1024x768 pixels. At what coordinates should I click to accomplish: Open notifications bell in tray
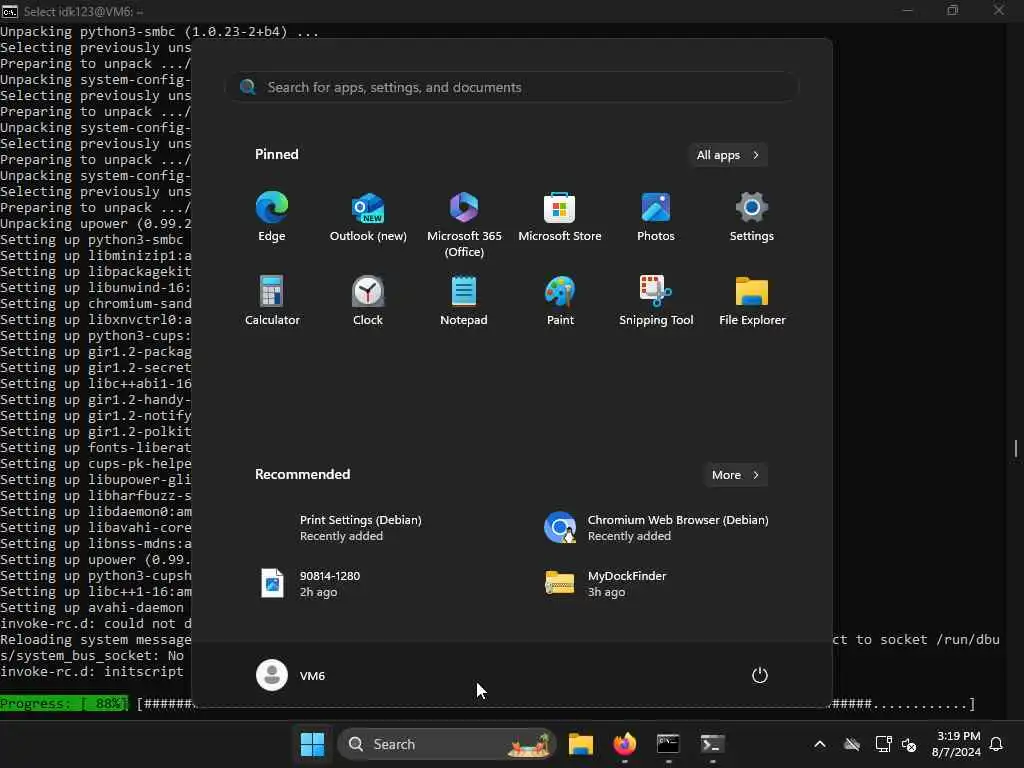tap(996, 744)
